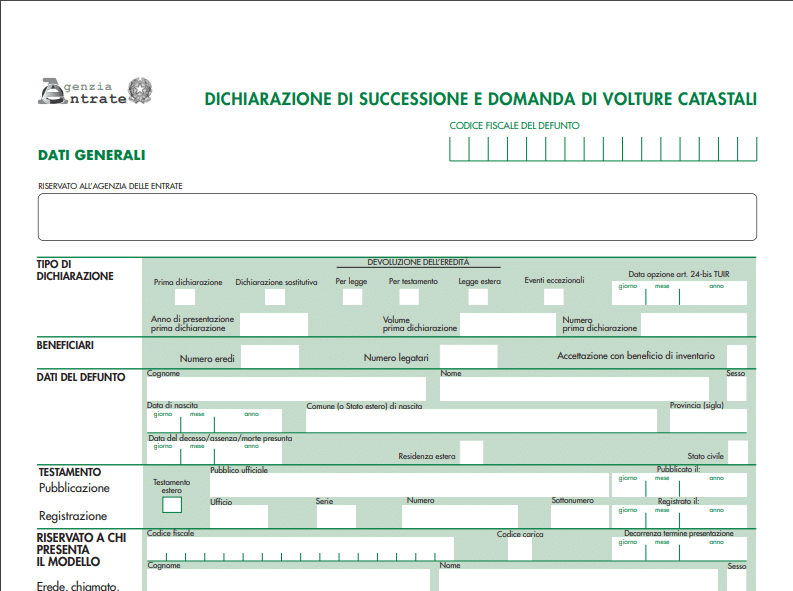The image size is (793, 591).
Task: Check Accettazione con beneficio di inventario
Action: [x=736, y=356]
